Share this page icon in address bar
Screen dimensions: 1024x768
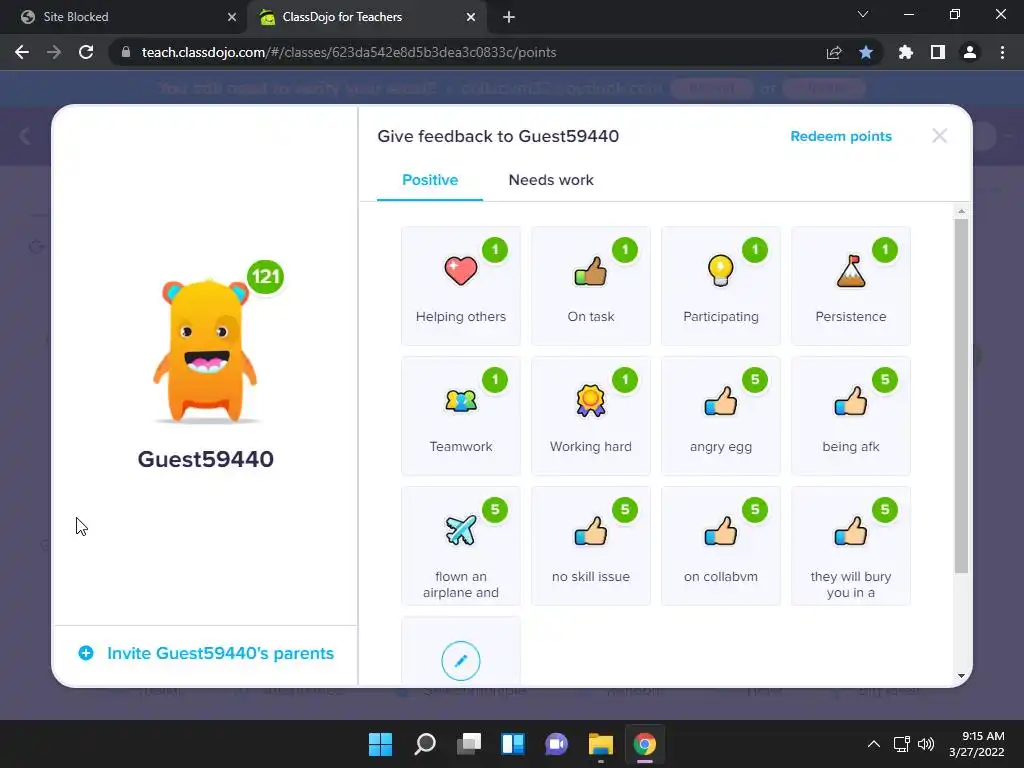coord(833,52)
